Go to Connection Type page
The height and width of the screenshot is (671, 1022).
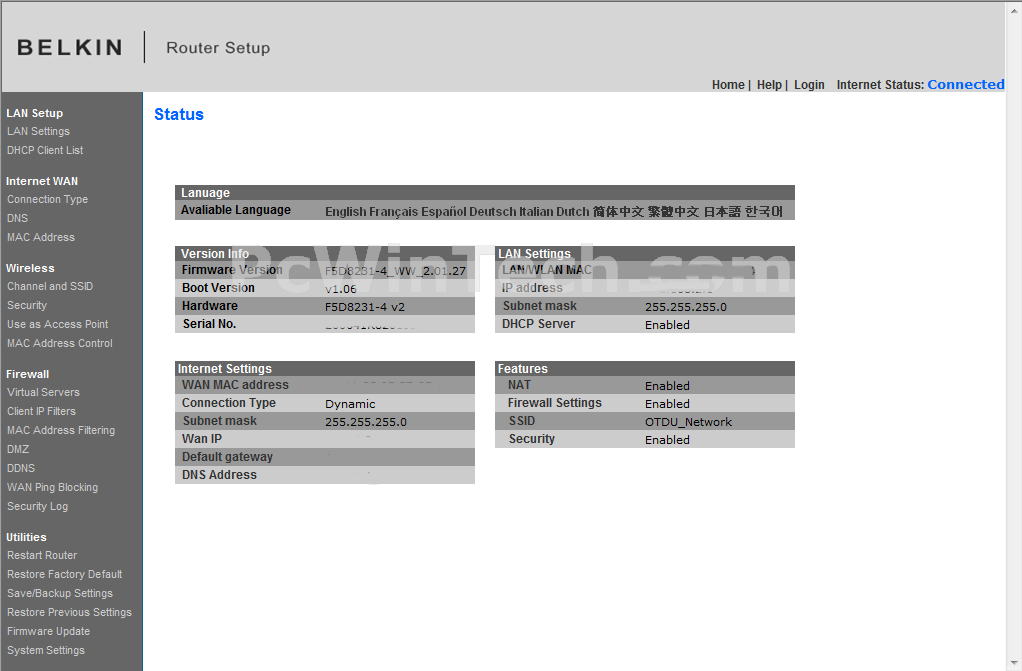coord(48,199)
